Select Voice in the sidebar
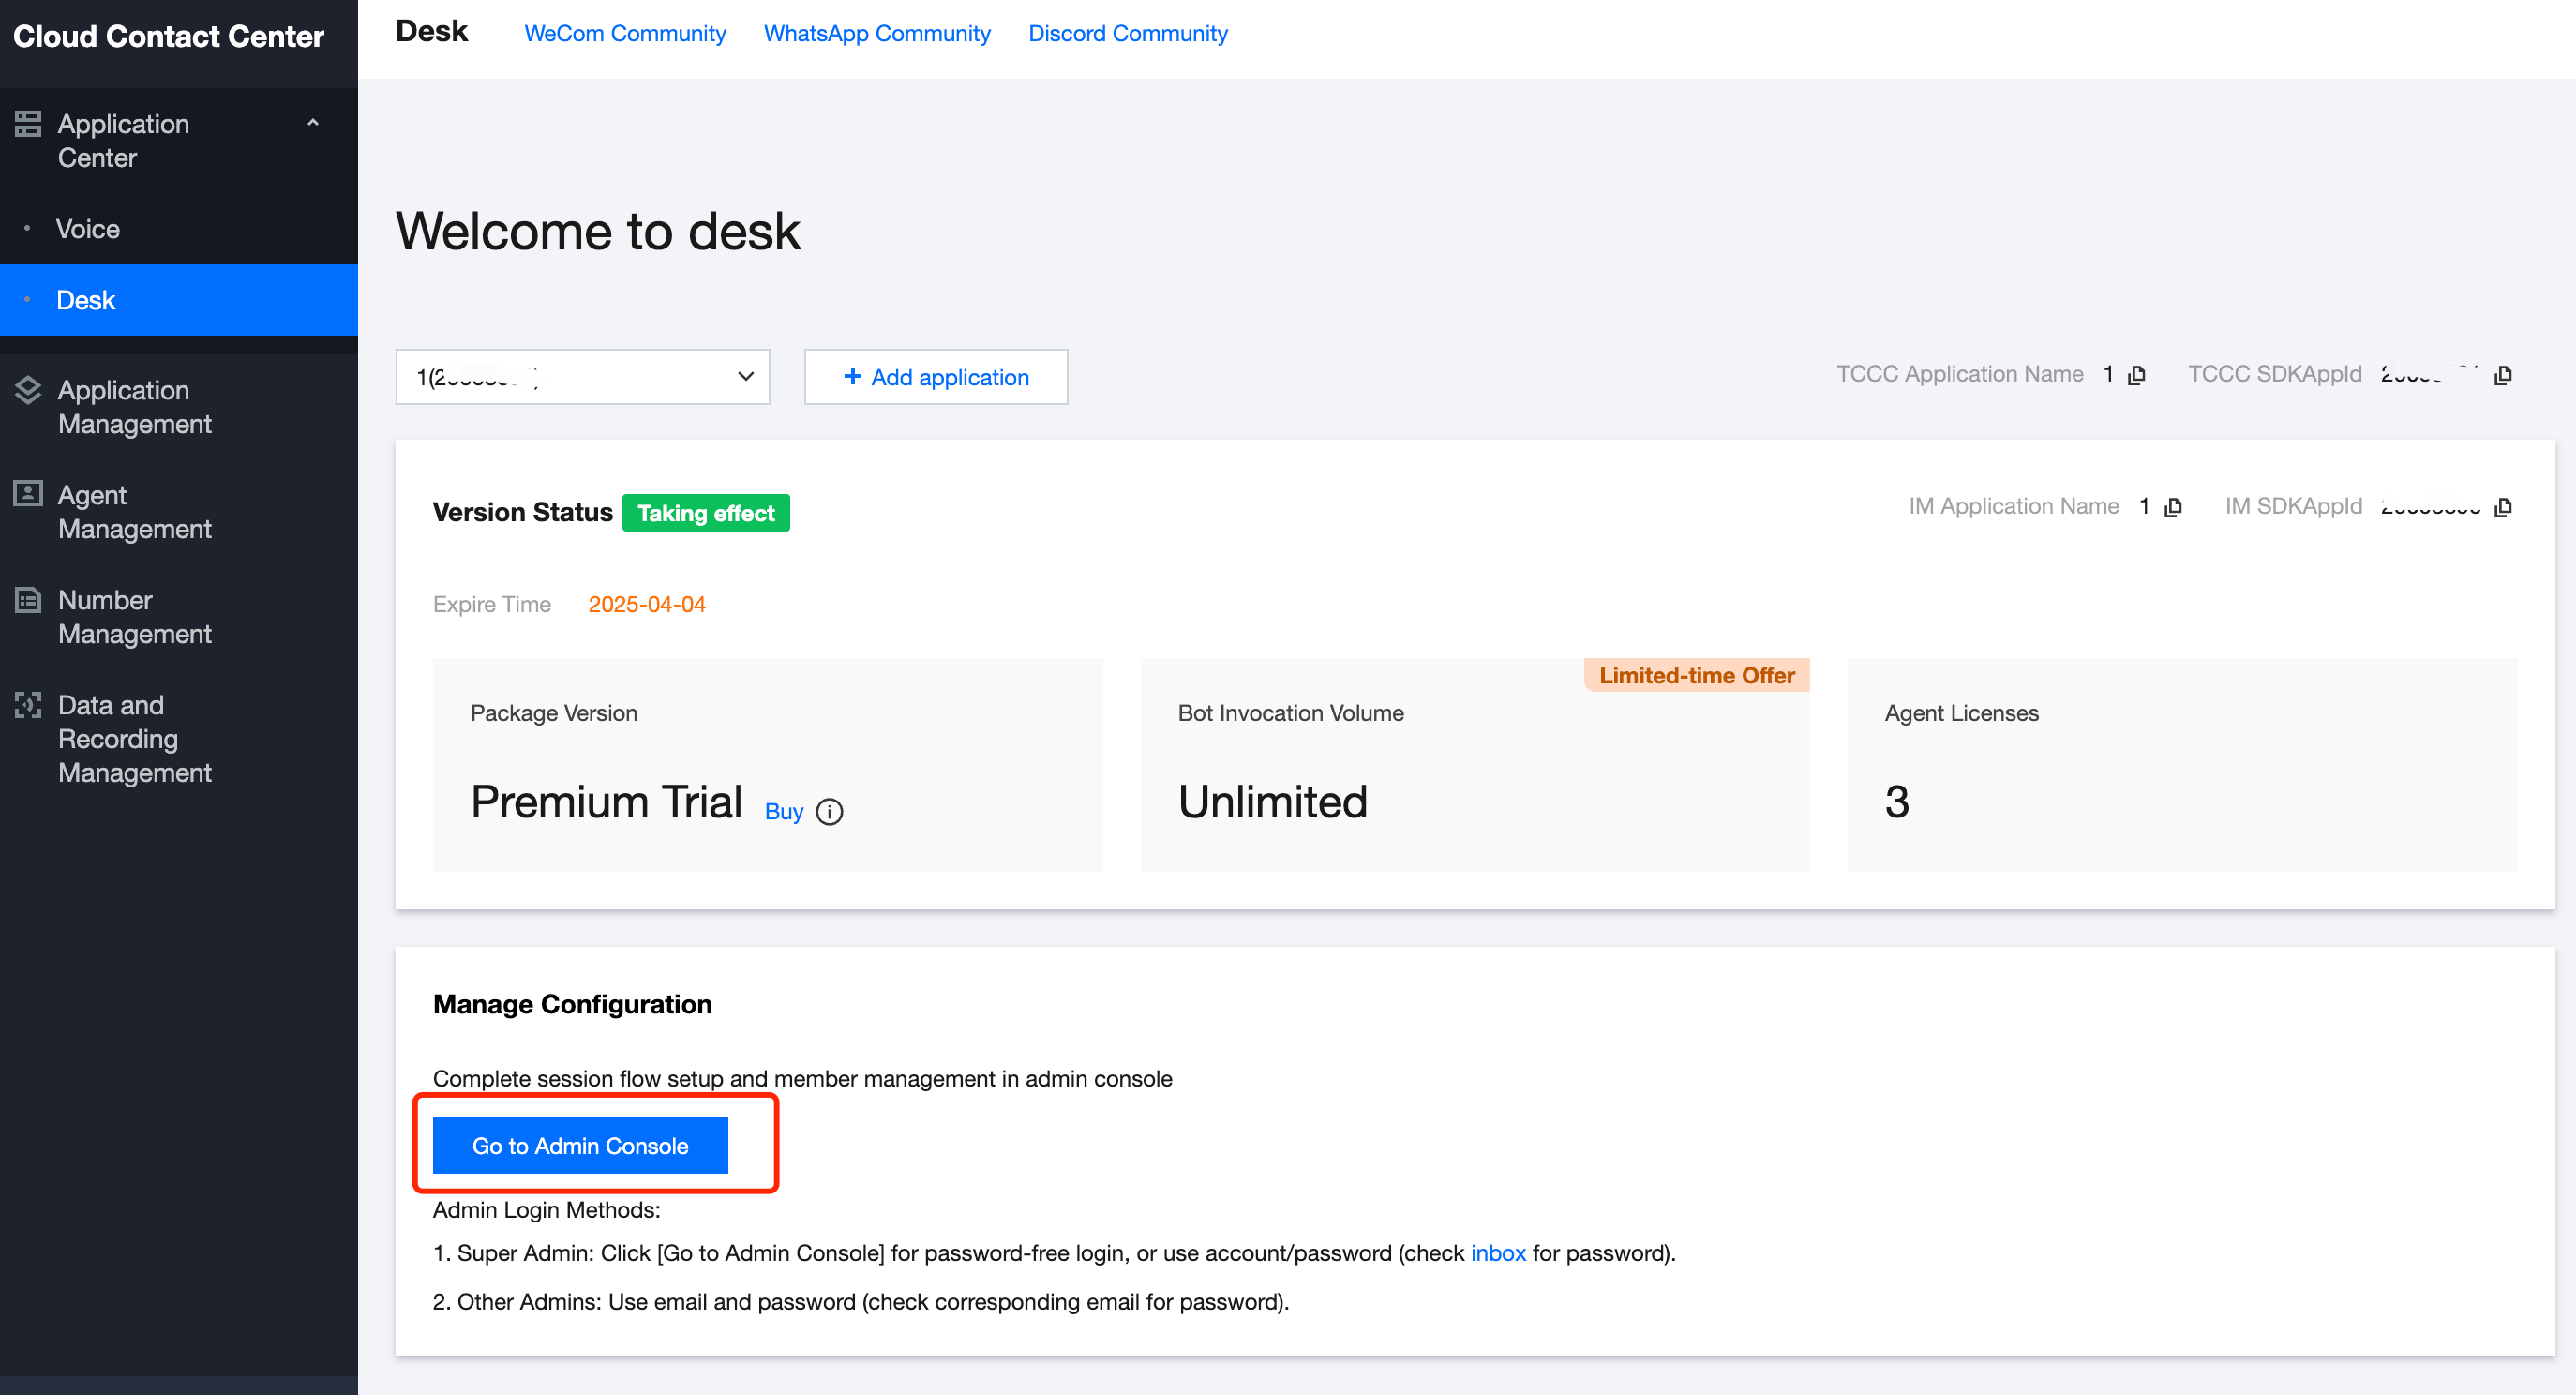 [x=88, y=229]
